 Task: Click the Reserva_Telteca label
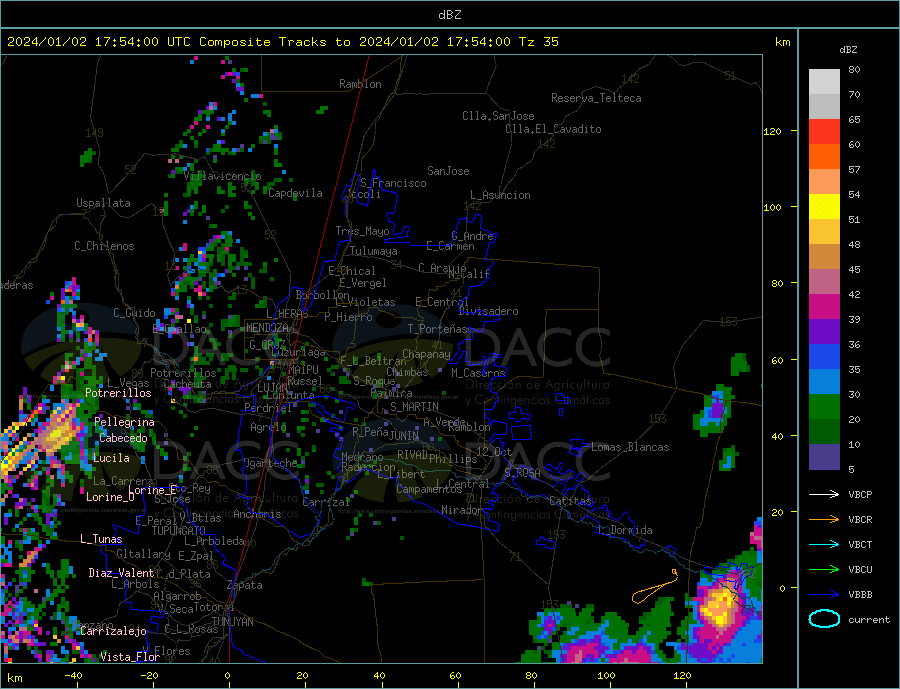(x=596, y=98)
